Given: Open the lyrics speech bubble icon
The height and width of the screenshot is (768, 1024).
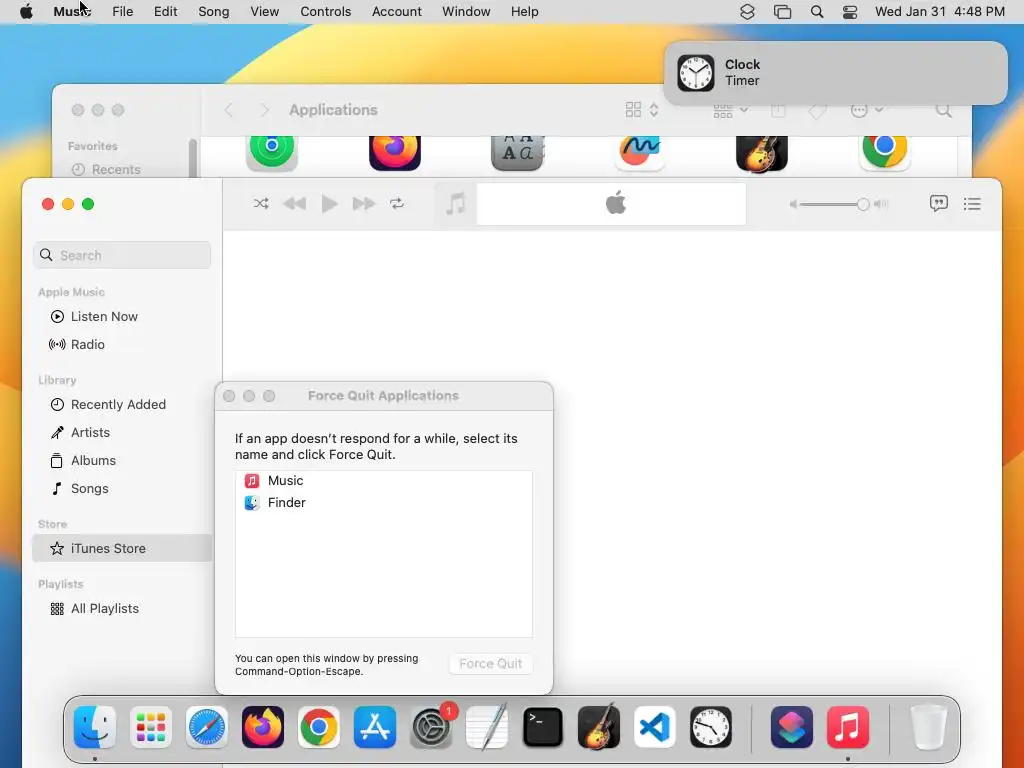Looking at the screenshot, I should pos(938,204).
